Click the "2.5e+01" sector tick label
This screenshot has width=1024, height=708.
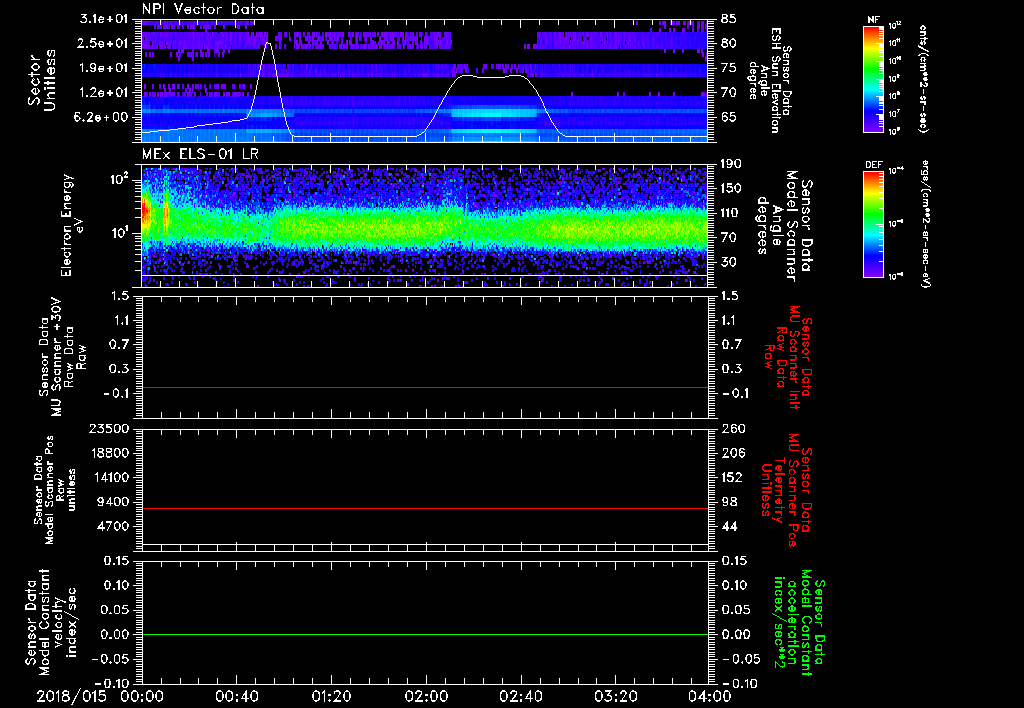click(x=104, y=43)
